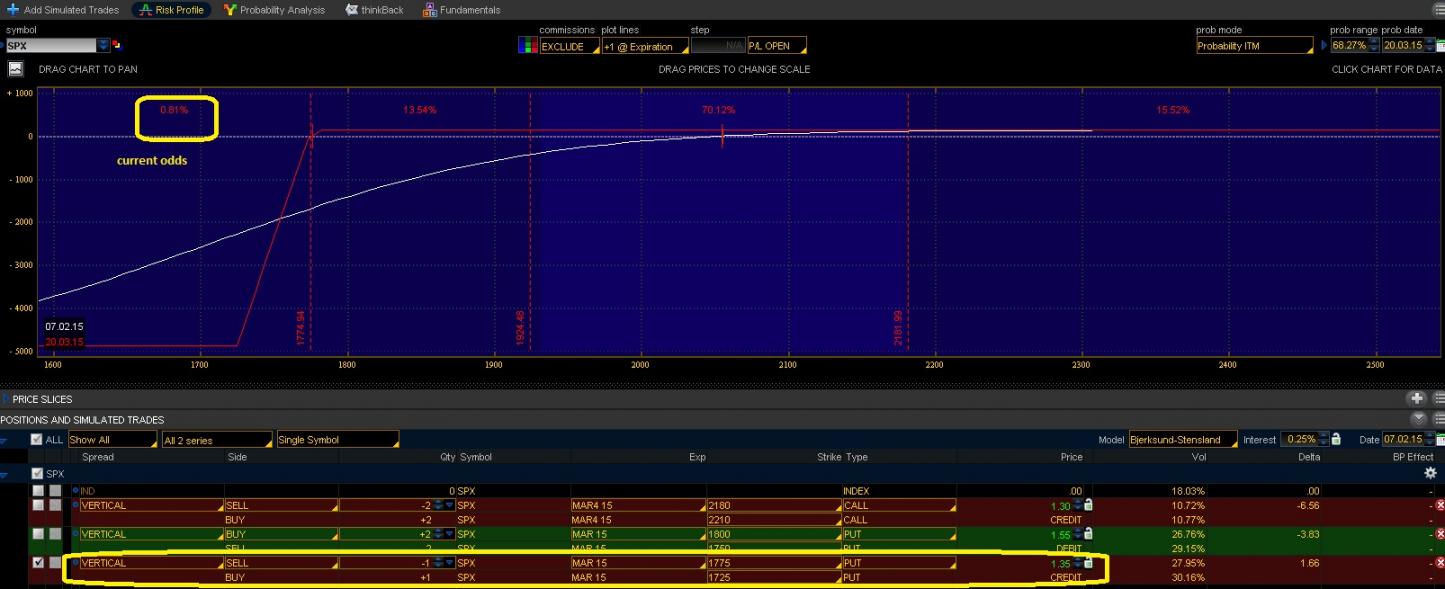The width and height of the screenshot is (1445, 589).
Task: Click the Delta column header
Action: coord(1308,457)
